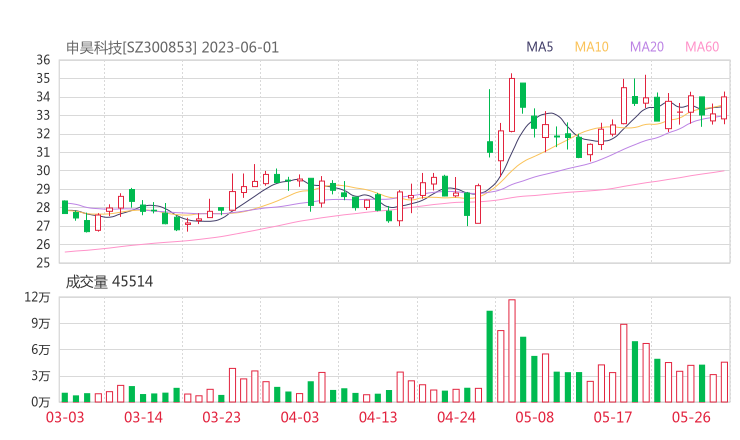Click the 05-17 date axis label
The width and height of the screenshot is (740, 440).
coord(613,417)
